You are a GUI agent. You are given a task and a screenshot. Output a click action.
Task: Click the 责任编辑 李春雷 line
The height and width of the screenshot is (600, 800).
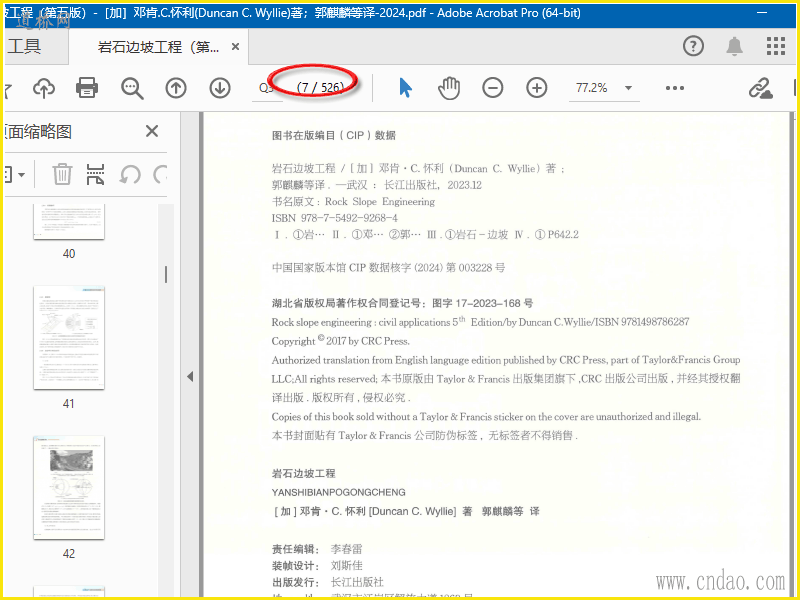click(317, 549)
